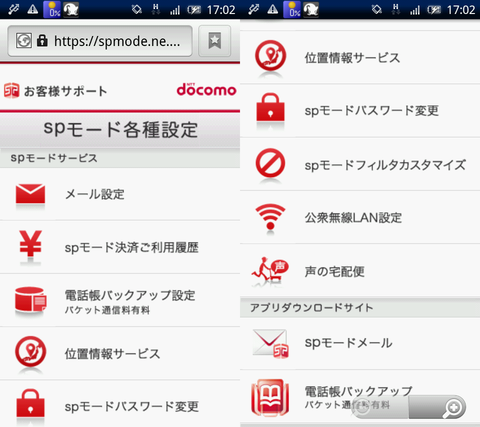Tap the prohibition-sign icon for spモードフィルタカスタマイズ
Image resolution: width=480 pixels, height=427 pixels.
[270, 163]
